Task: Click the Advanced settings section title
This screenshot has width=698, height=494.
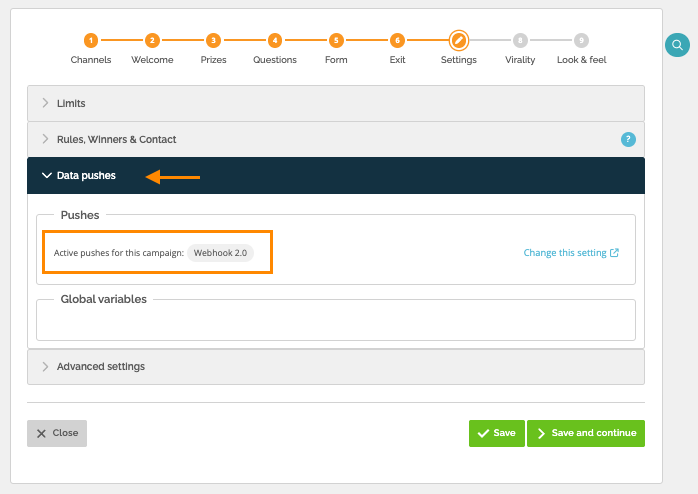Action: click(x=101, y=366)
